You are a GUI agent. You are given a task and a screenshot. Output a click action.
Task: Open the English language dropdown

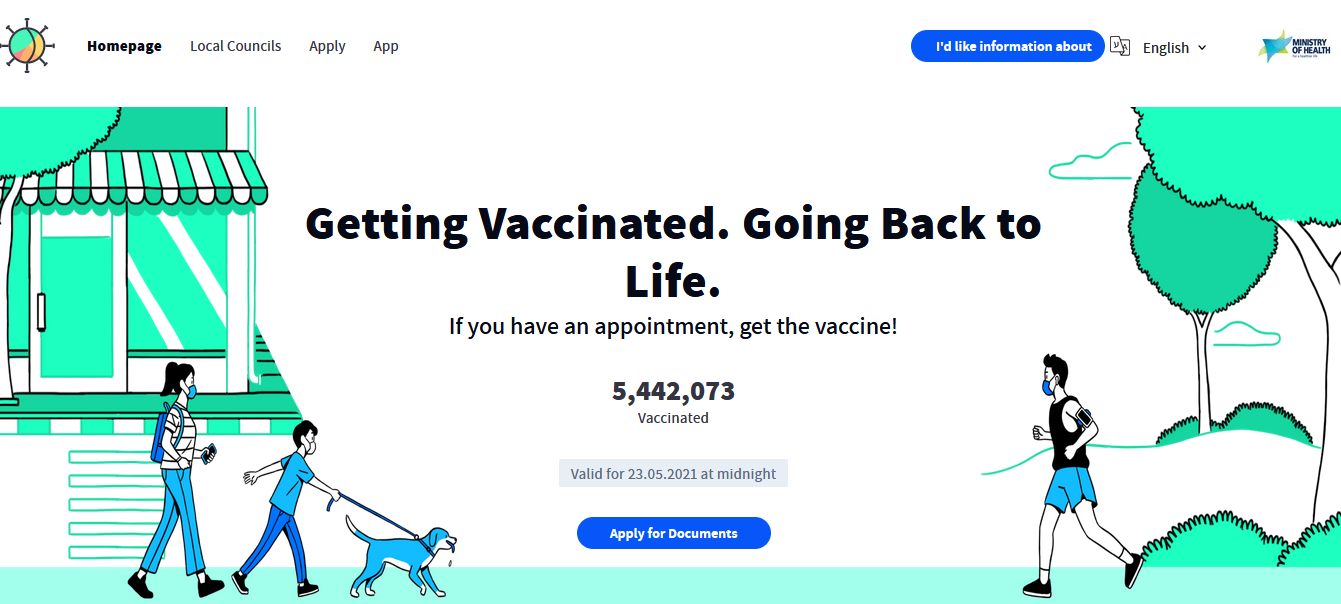click(1166, 48)
